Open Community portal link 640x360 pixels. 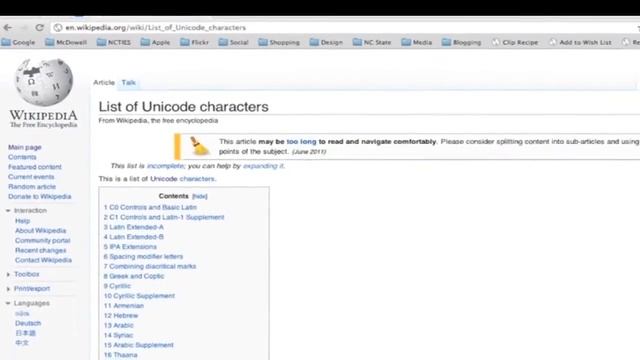coord(42,240)
